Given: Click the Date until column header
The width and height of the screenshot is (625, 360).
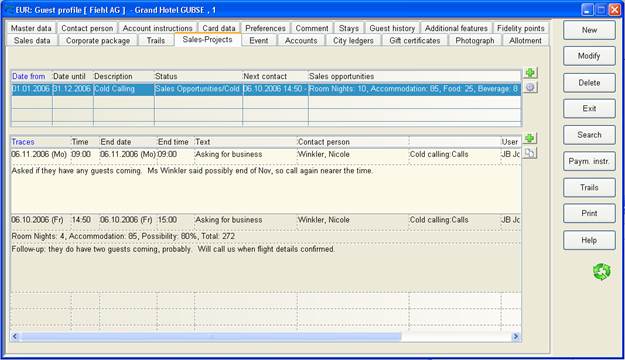Looking at the screenshot, I should 73,76.
